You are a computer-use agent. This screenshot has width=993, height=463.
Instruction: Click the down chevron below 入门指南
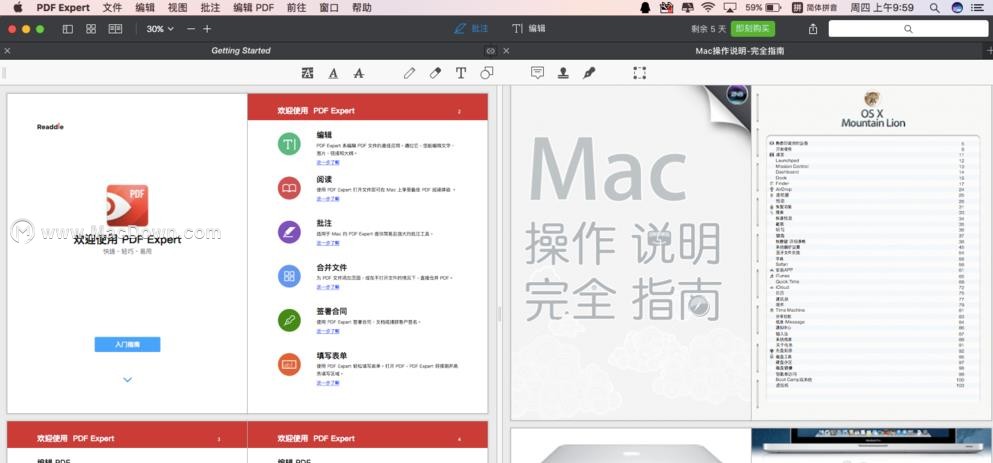[127, 379]
